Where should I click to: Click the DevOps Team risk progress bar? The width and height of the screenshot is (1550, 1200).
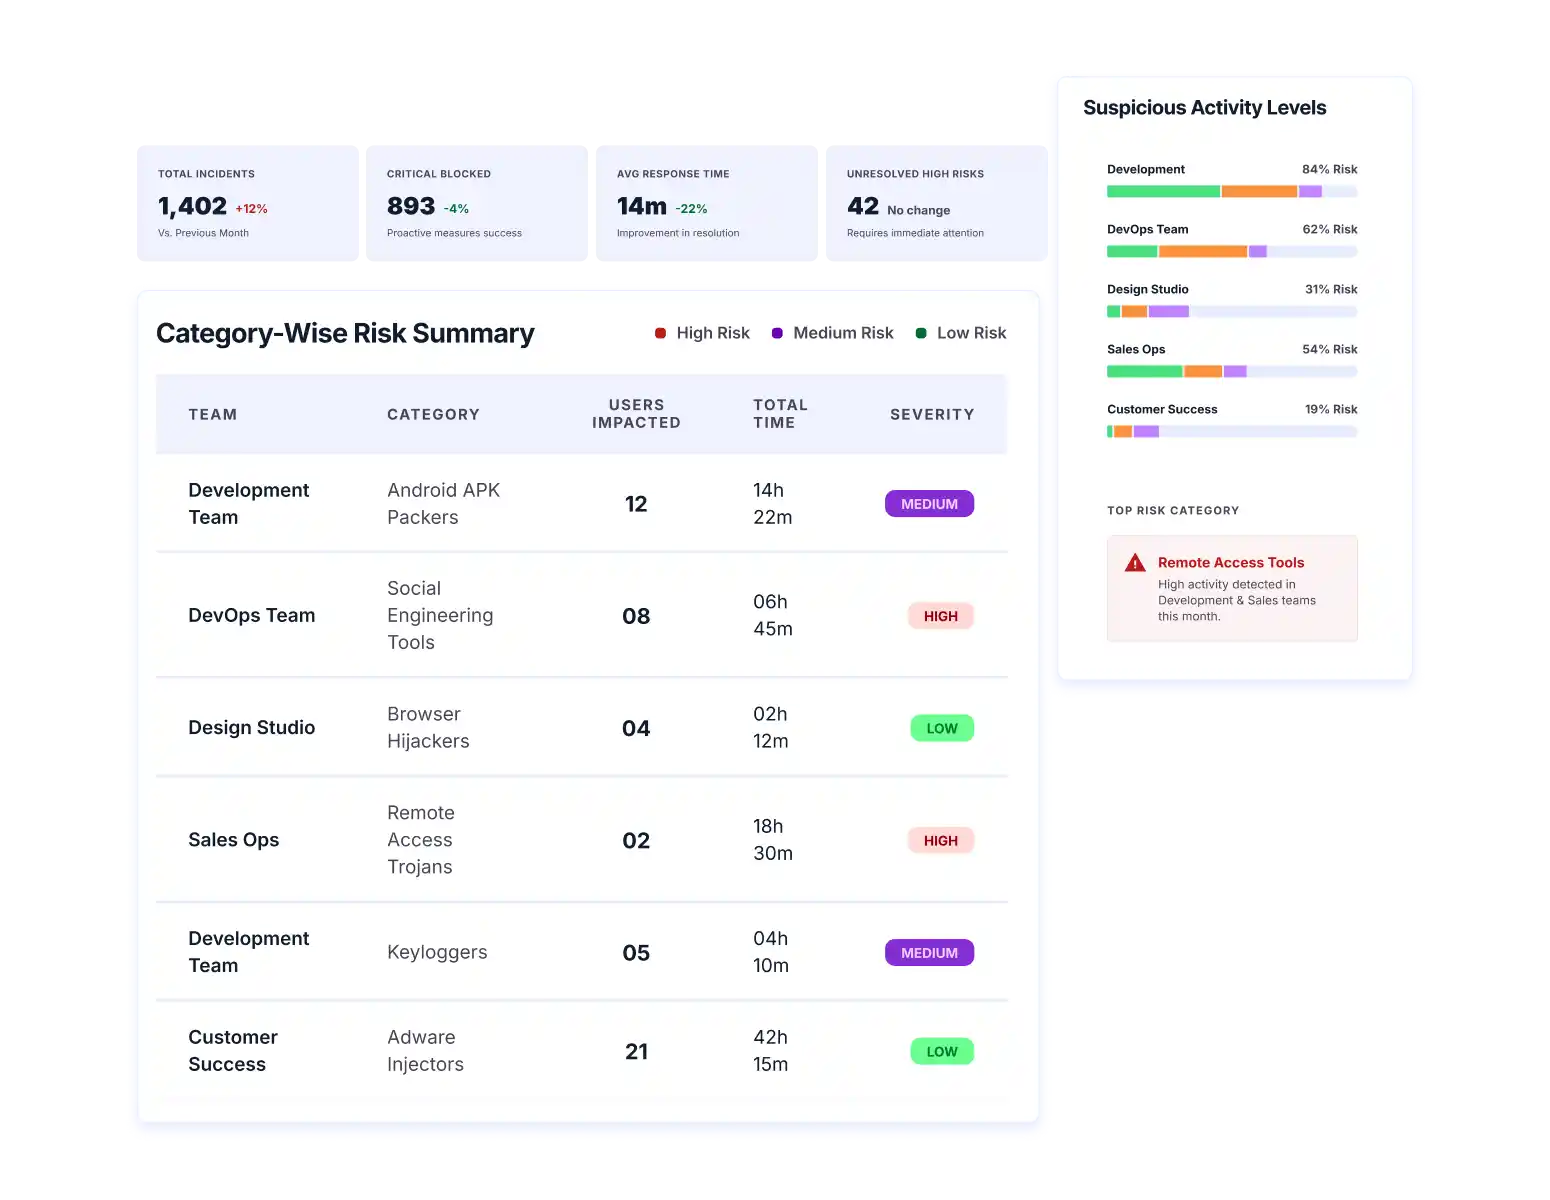(x=1231, y=251)
